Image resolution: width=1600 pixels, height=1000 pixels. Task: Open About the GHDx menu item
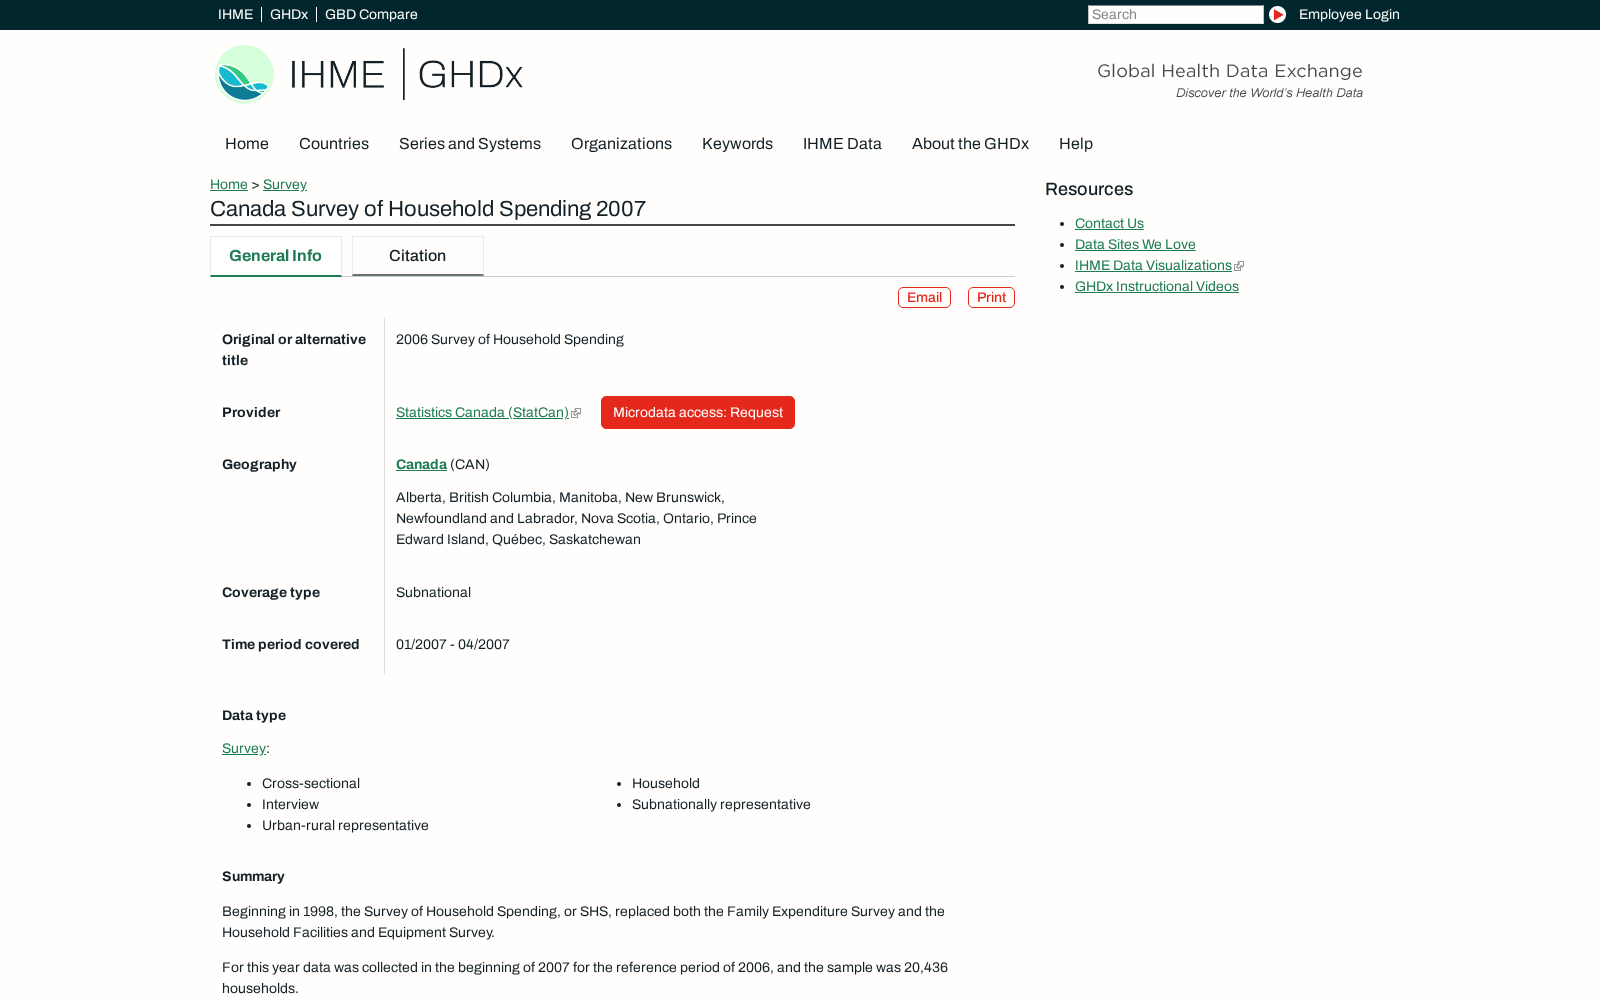pyautogui.click(x=970, y=144)
